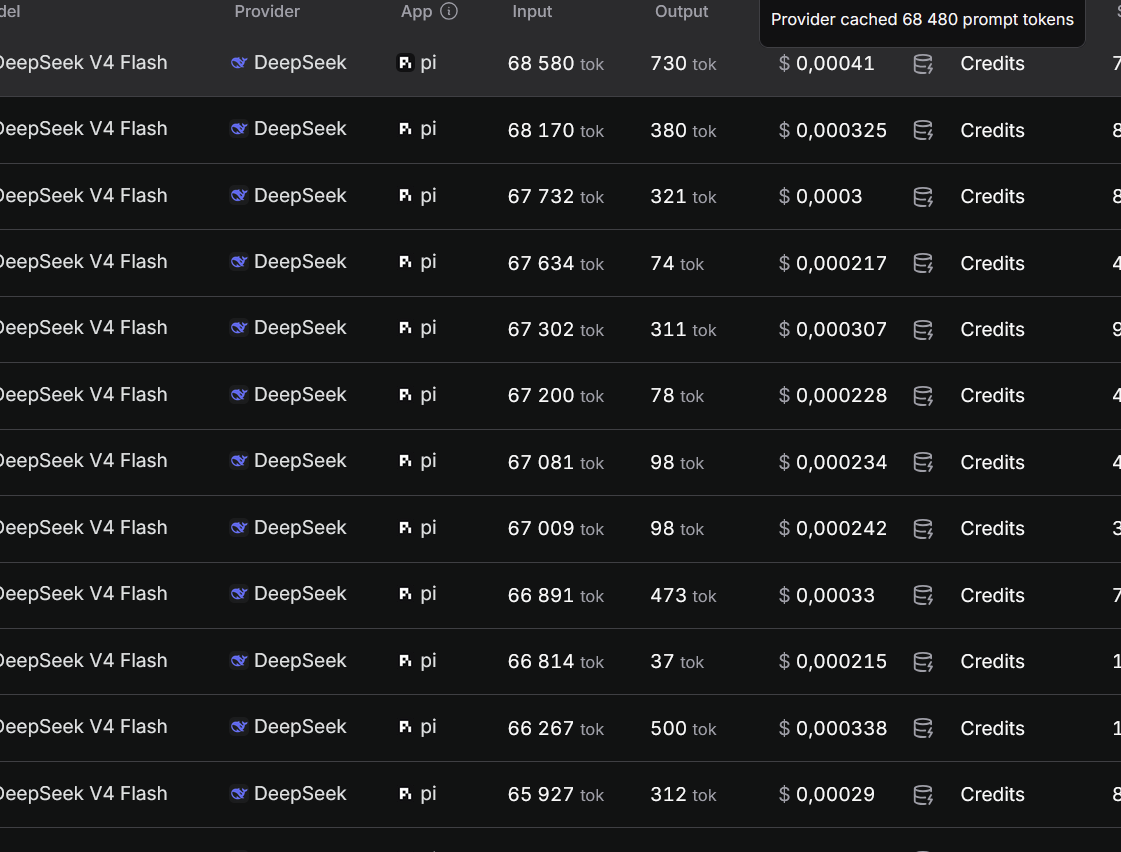
Task: Click DeepSeek whale logo in 66 891 tok row
Action: [x=239, y=593]
